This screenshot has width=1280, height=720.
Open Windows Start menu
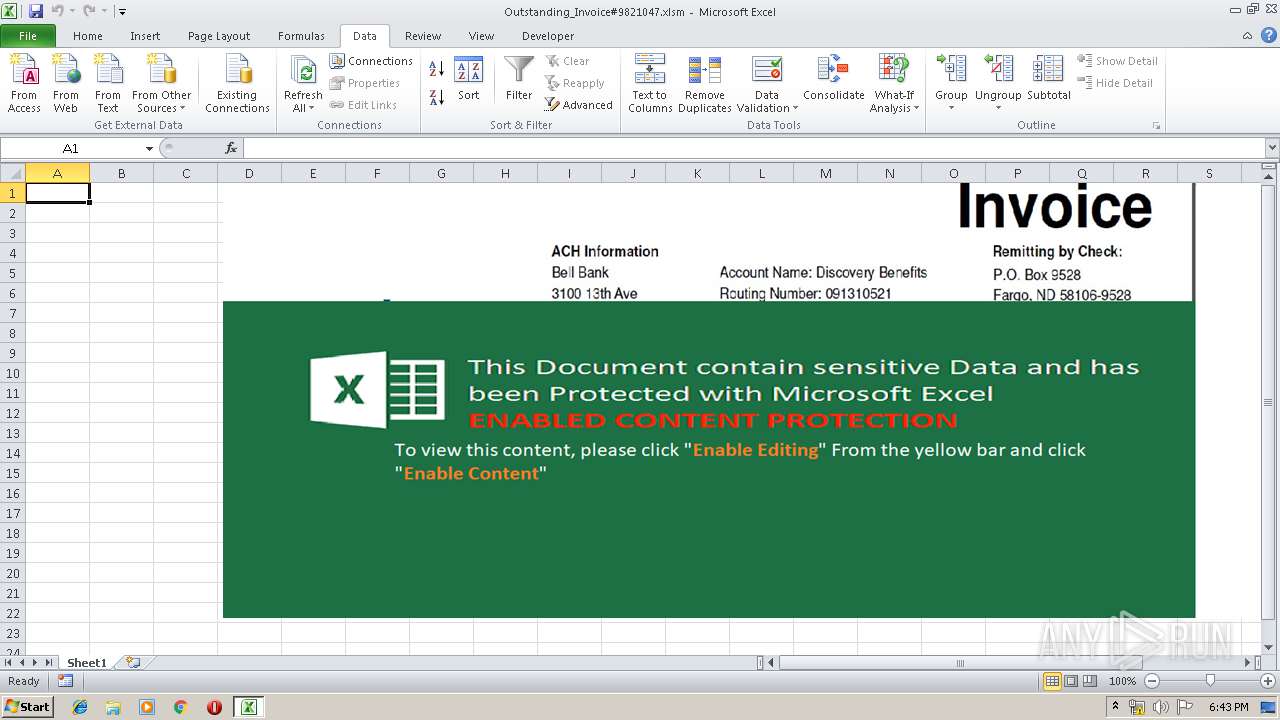coord(28,707)
